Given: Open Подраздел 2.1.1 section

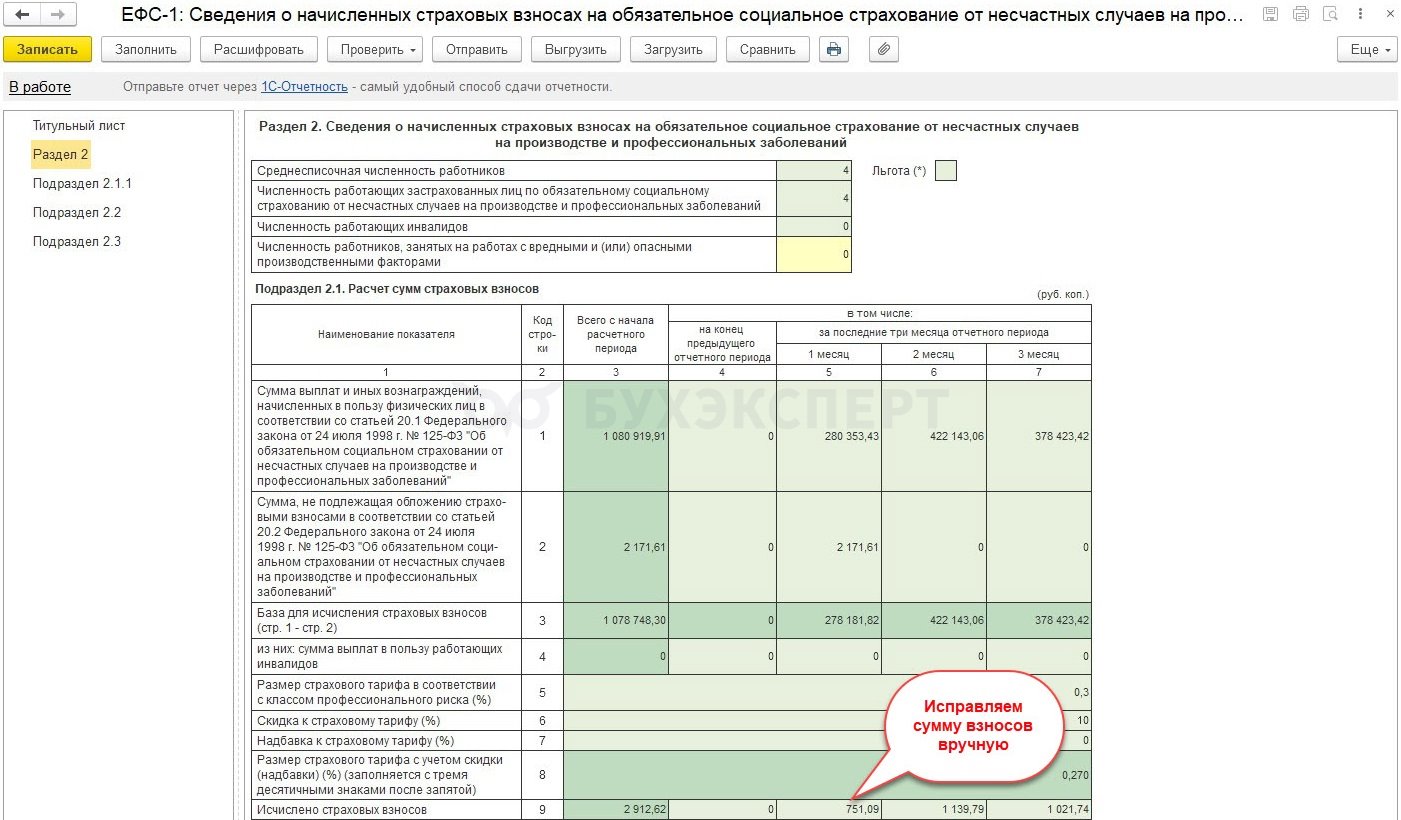Looking at the screenshot, I should pos(82,184).
